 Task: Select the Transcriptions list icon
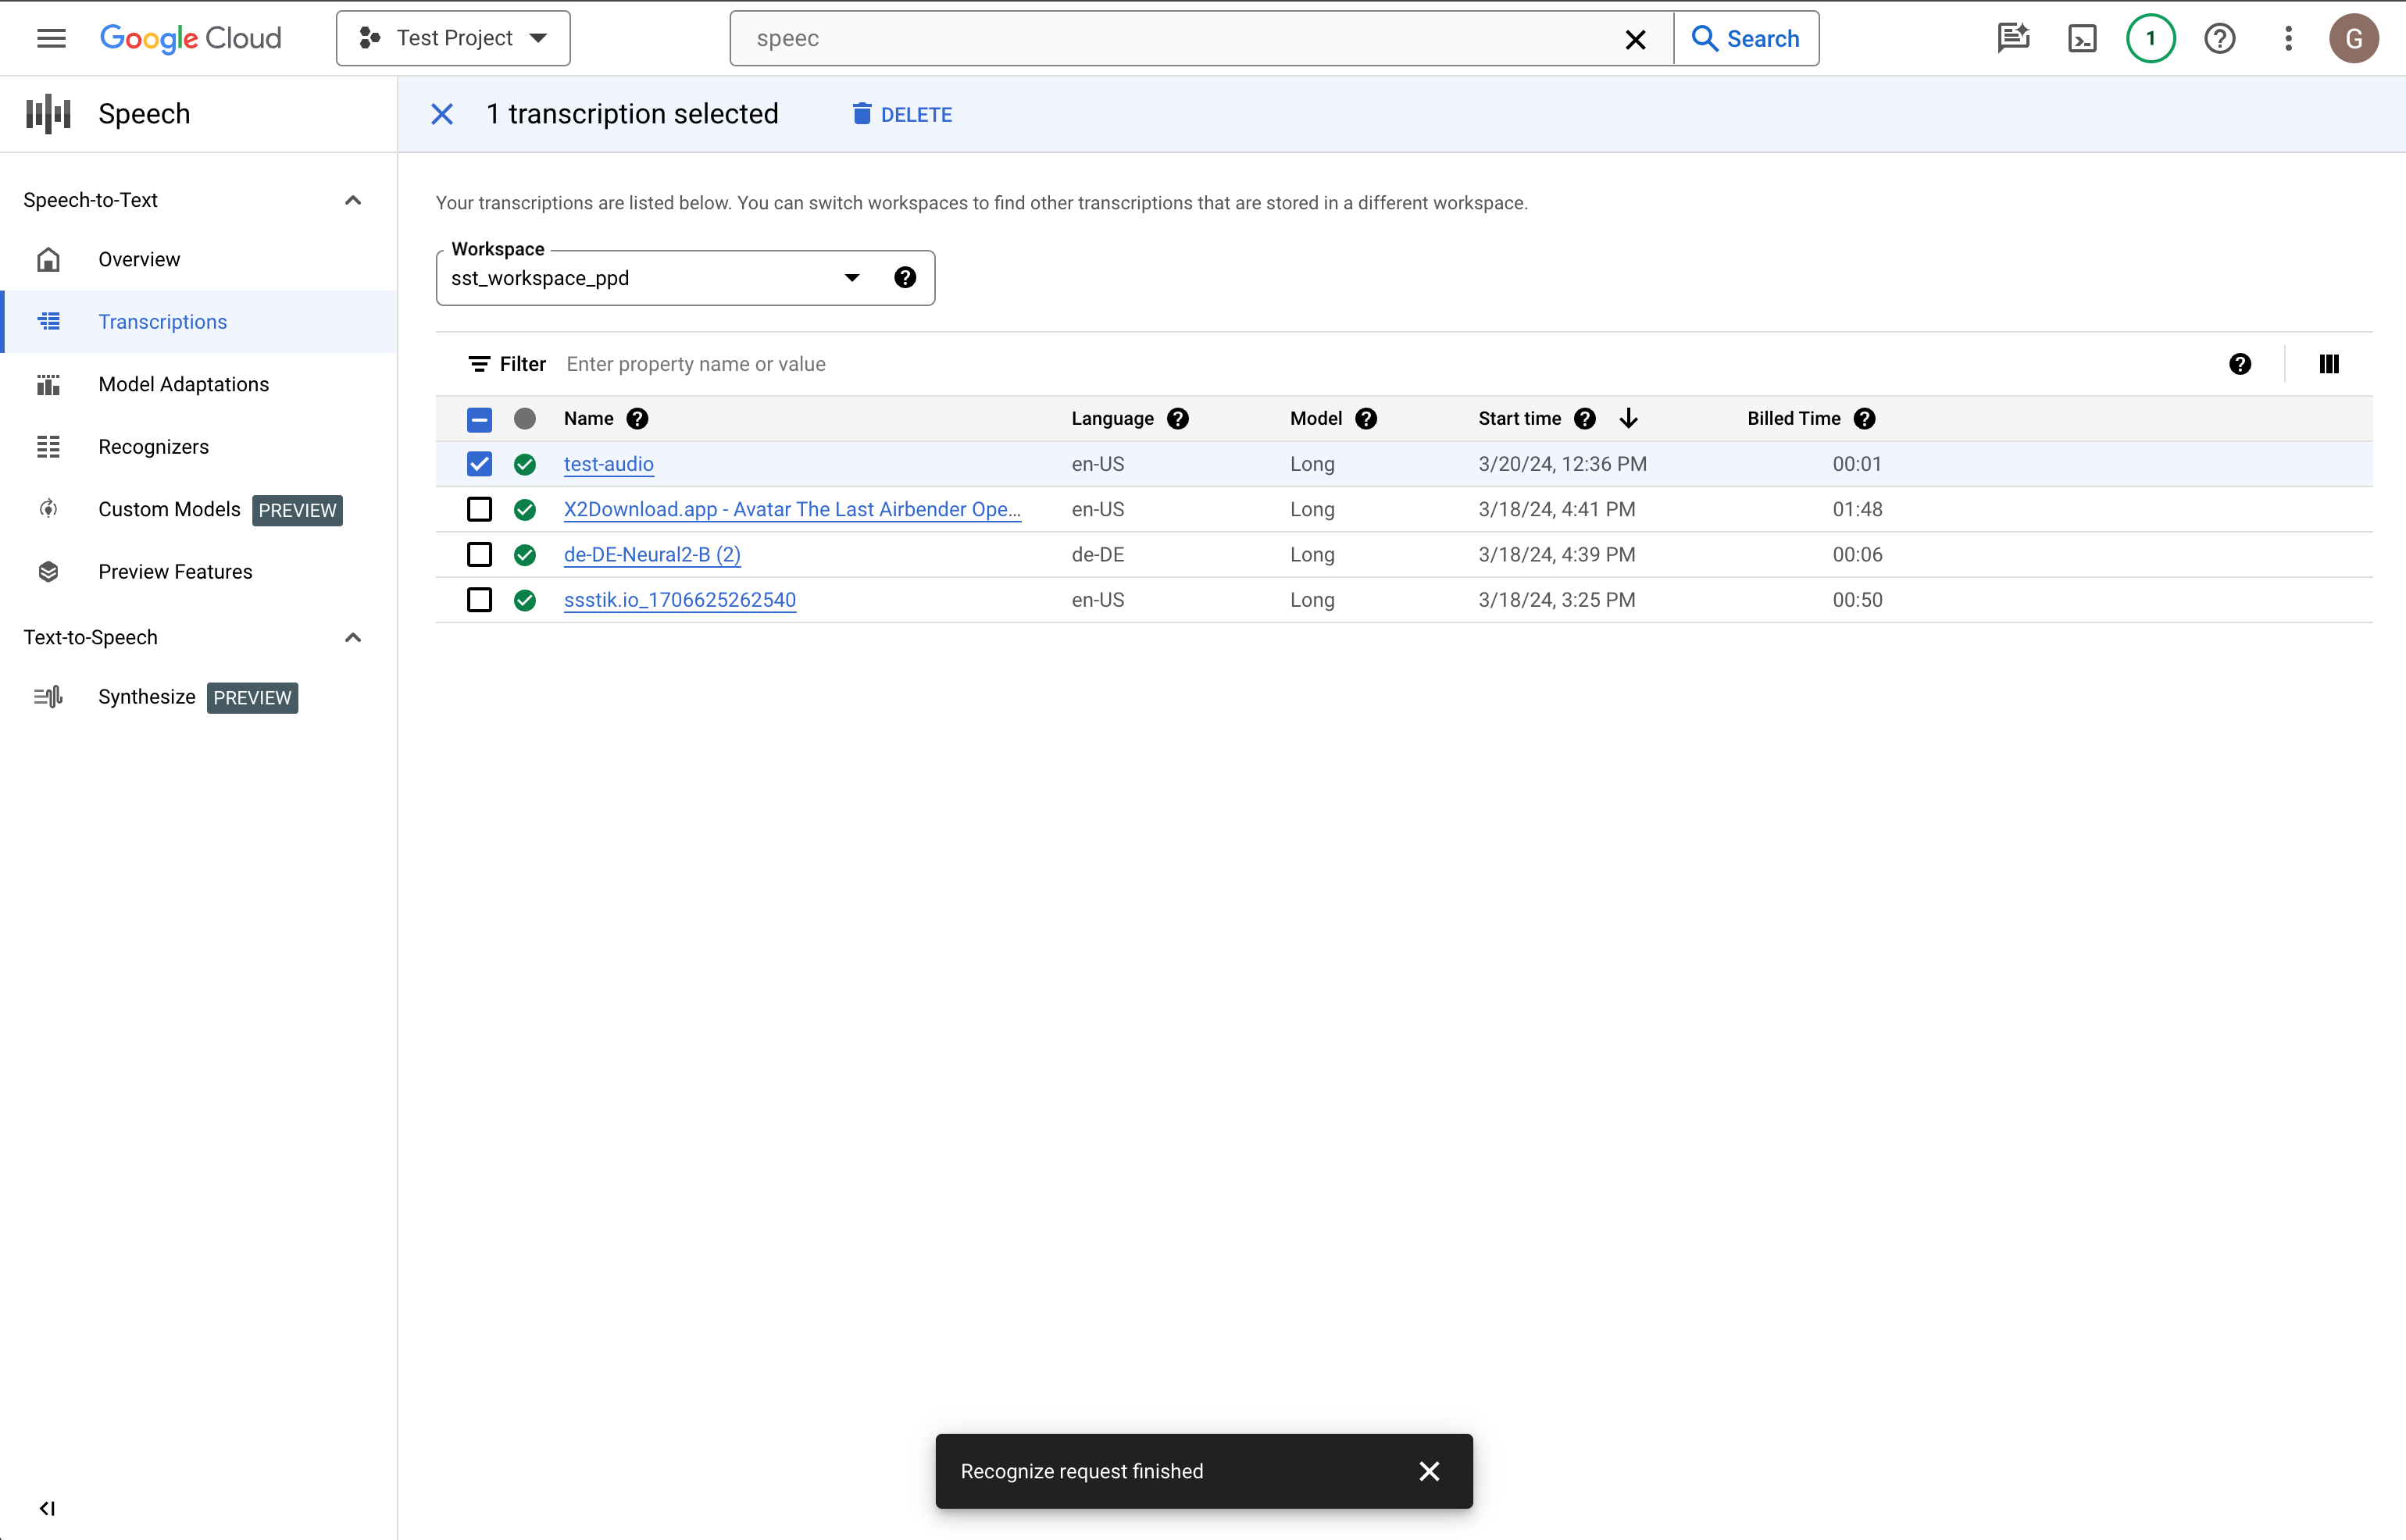tap(48, 321)
